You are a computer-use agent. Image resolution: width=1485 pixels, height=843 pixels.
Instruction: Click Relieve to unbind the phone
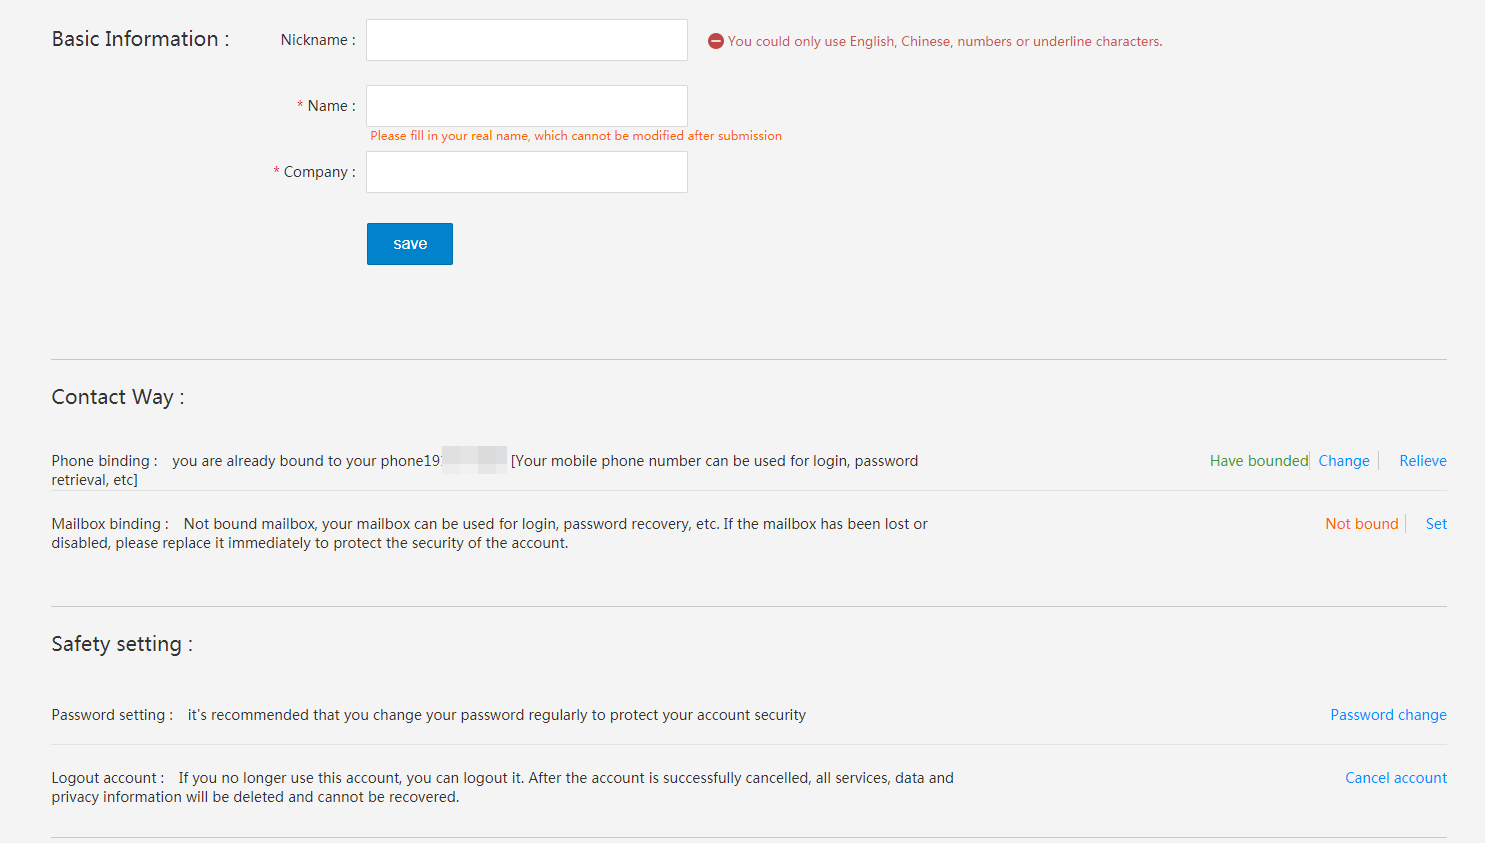tap(1423, 461)
